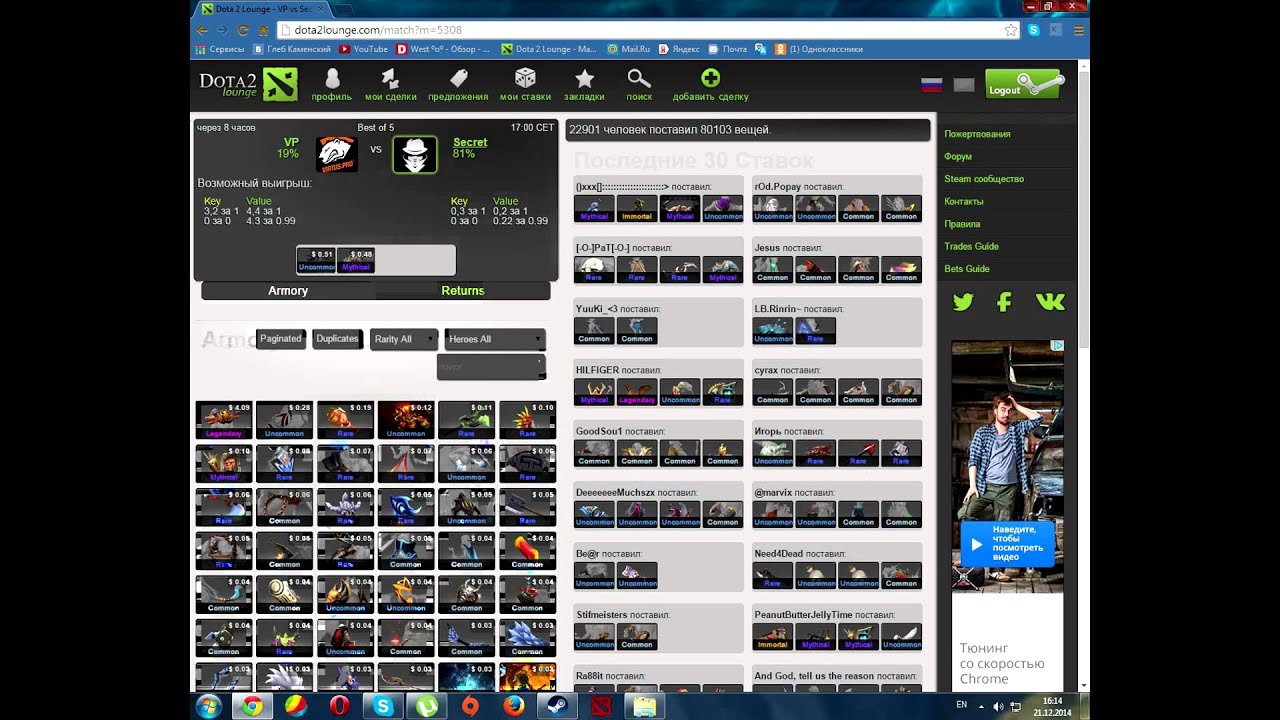Open предложения offers tag icon
Image resolution: width=1280 pixels, height=720 pixels.
click(458, 78)
